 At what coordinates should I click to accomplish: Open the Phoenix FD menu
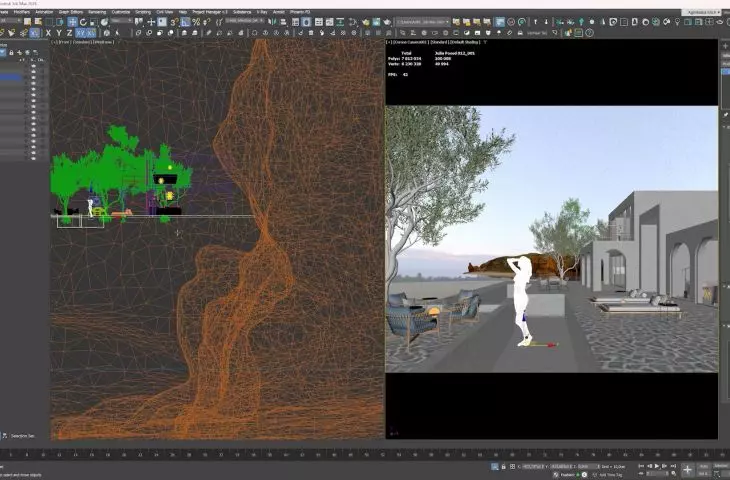[x=300, y=12]
